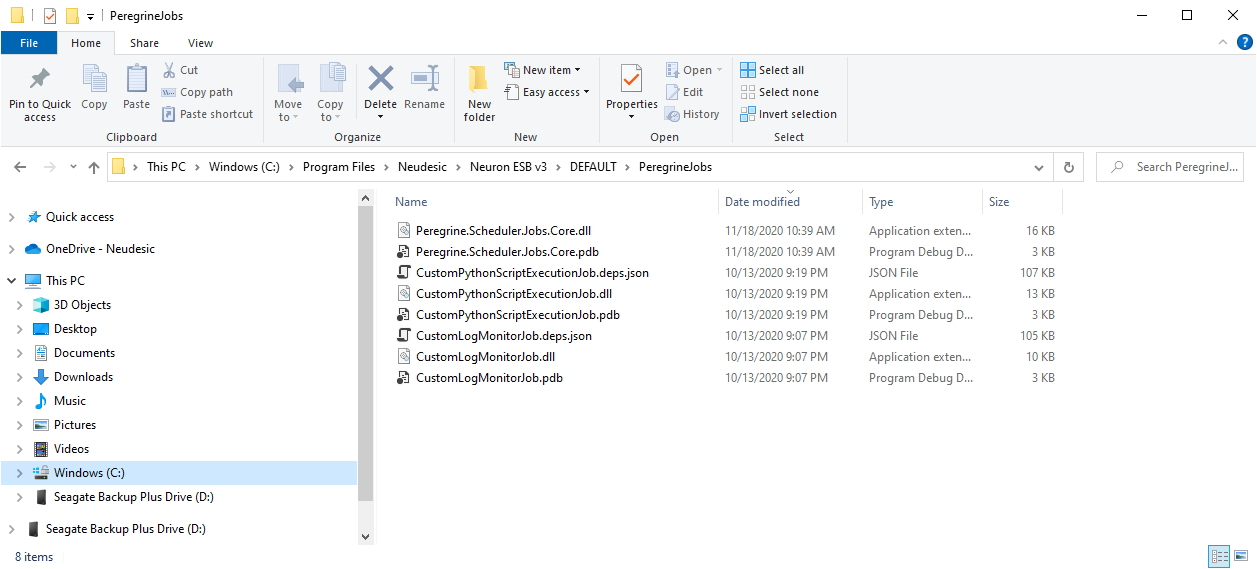The width and height of the screenshot is (1257, 569).
Task: Click the Pin to Quick access icon
Action: point(40,79)
